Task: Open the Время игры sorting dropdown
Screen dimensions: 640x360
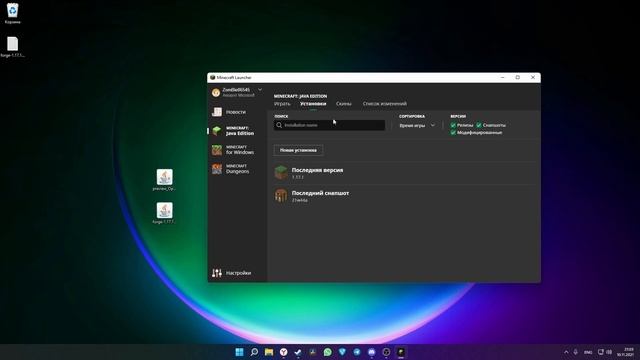Action: click(x=416, y=125)
